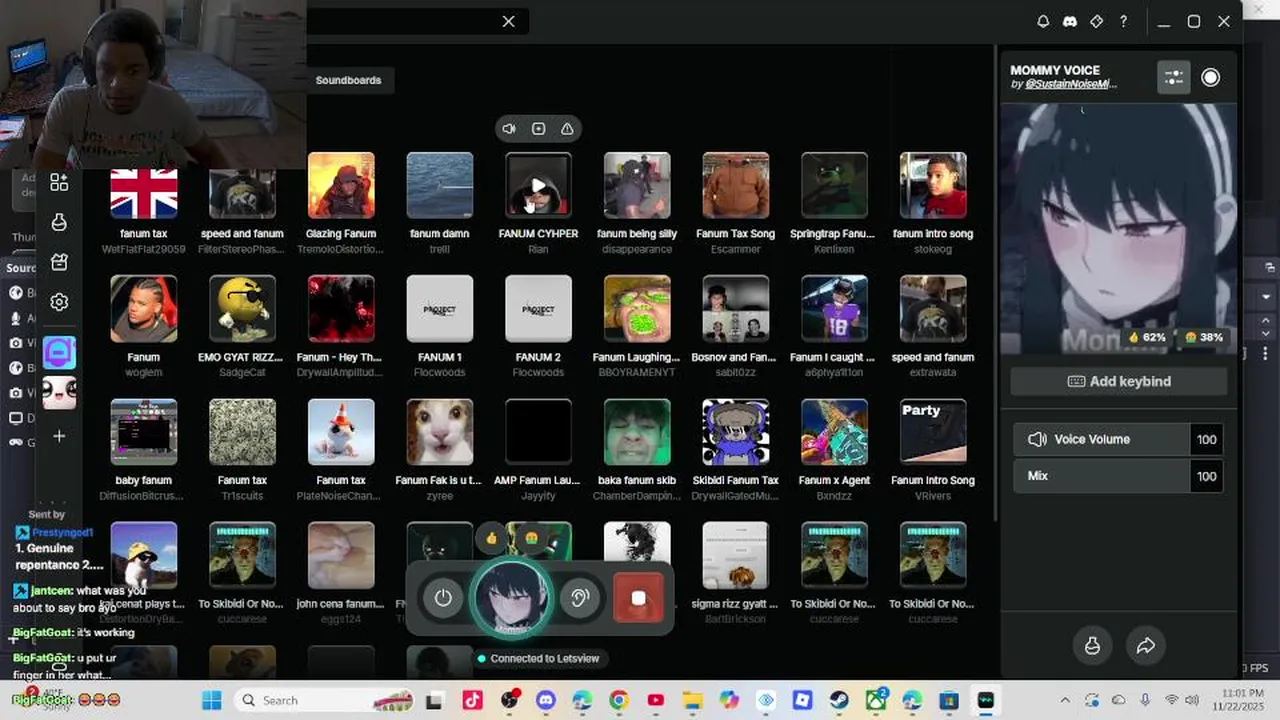Clear the search bar with X
The height and width of the screenshot is (720, 1280).
tap(508, 21)
